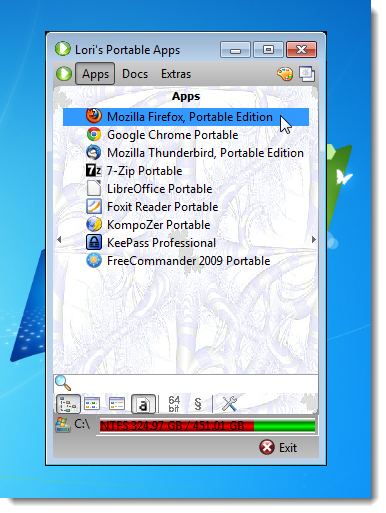
Task: Select the third window layout view icon
Action: (117, 404)
